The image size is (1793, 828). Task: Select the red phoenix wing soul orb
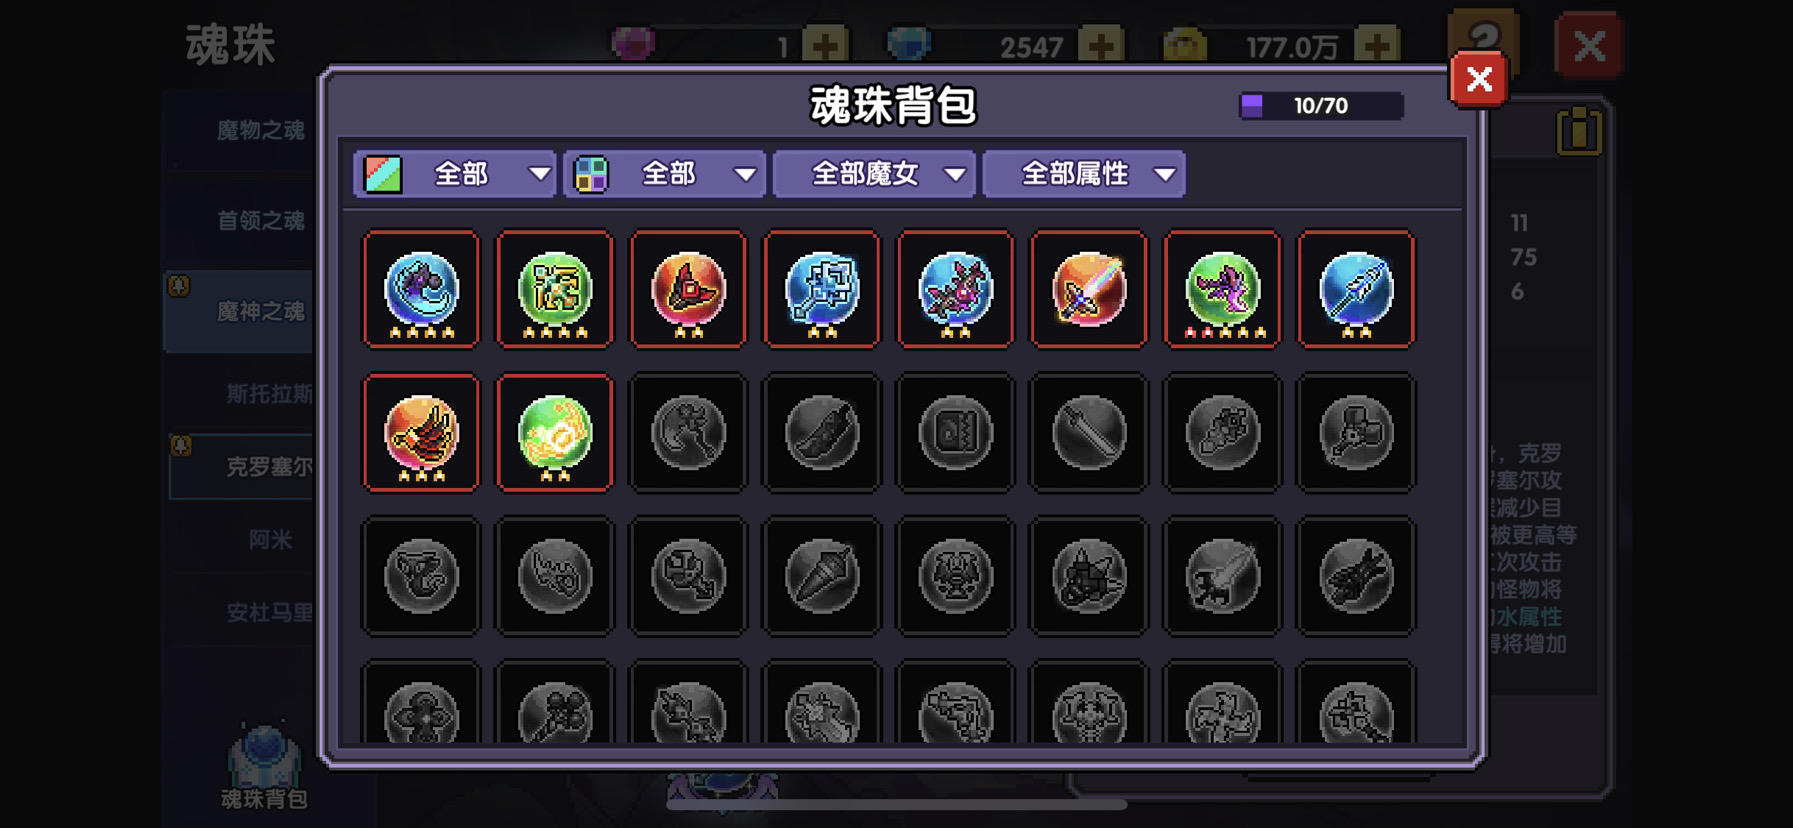click(x=421, y=433)
